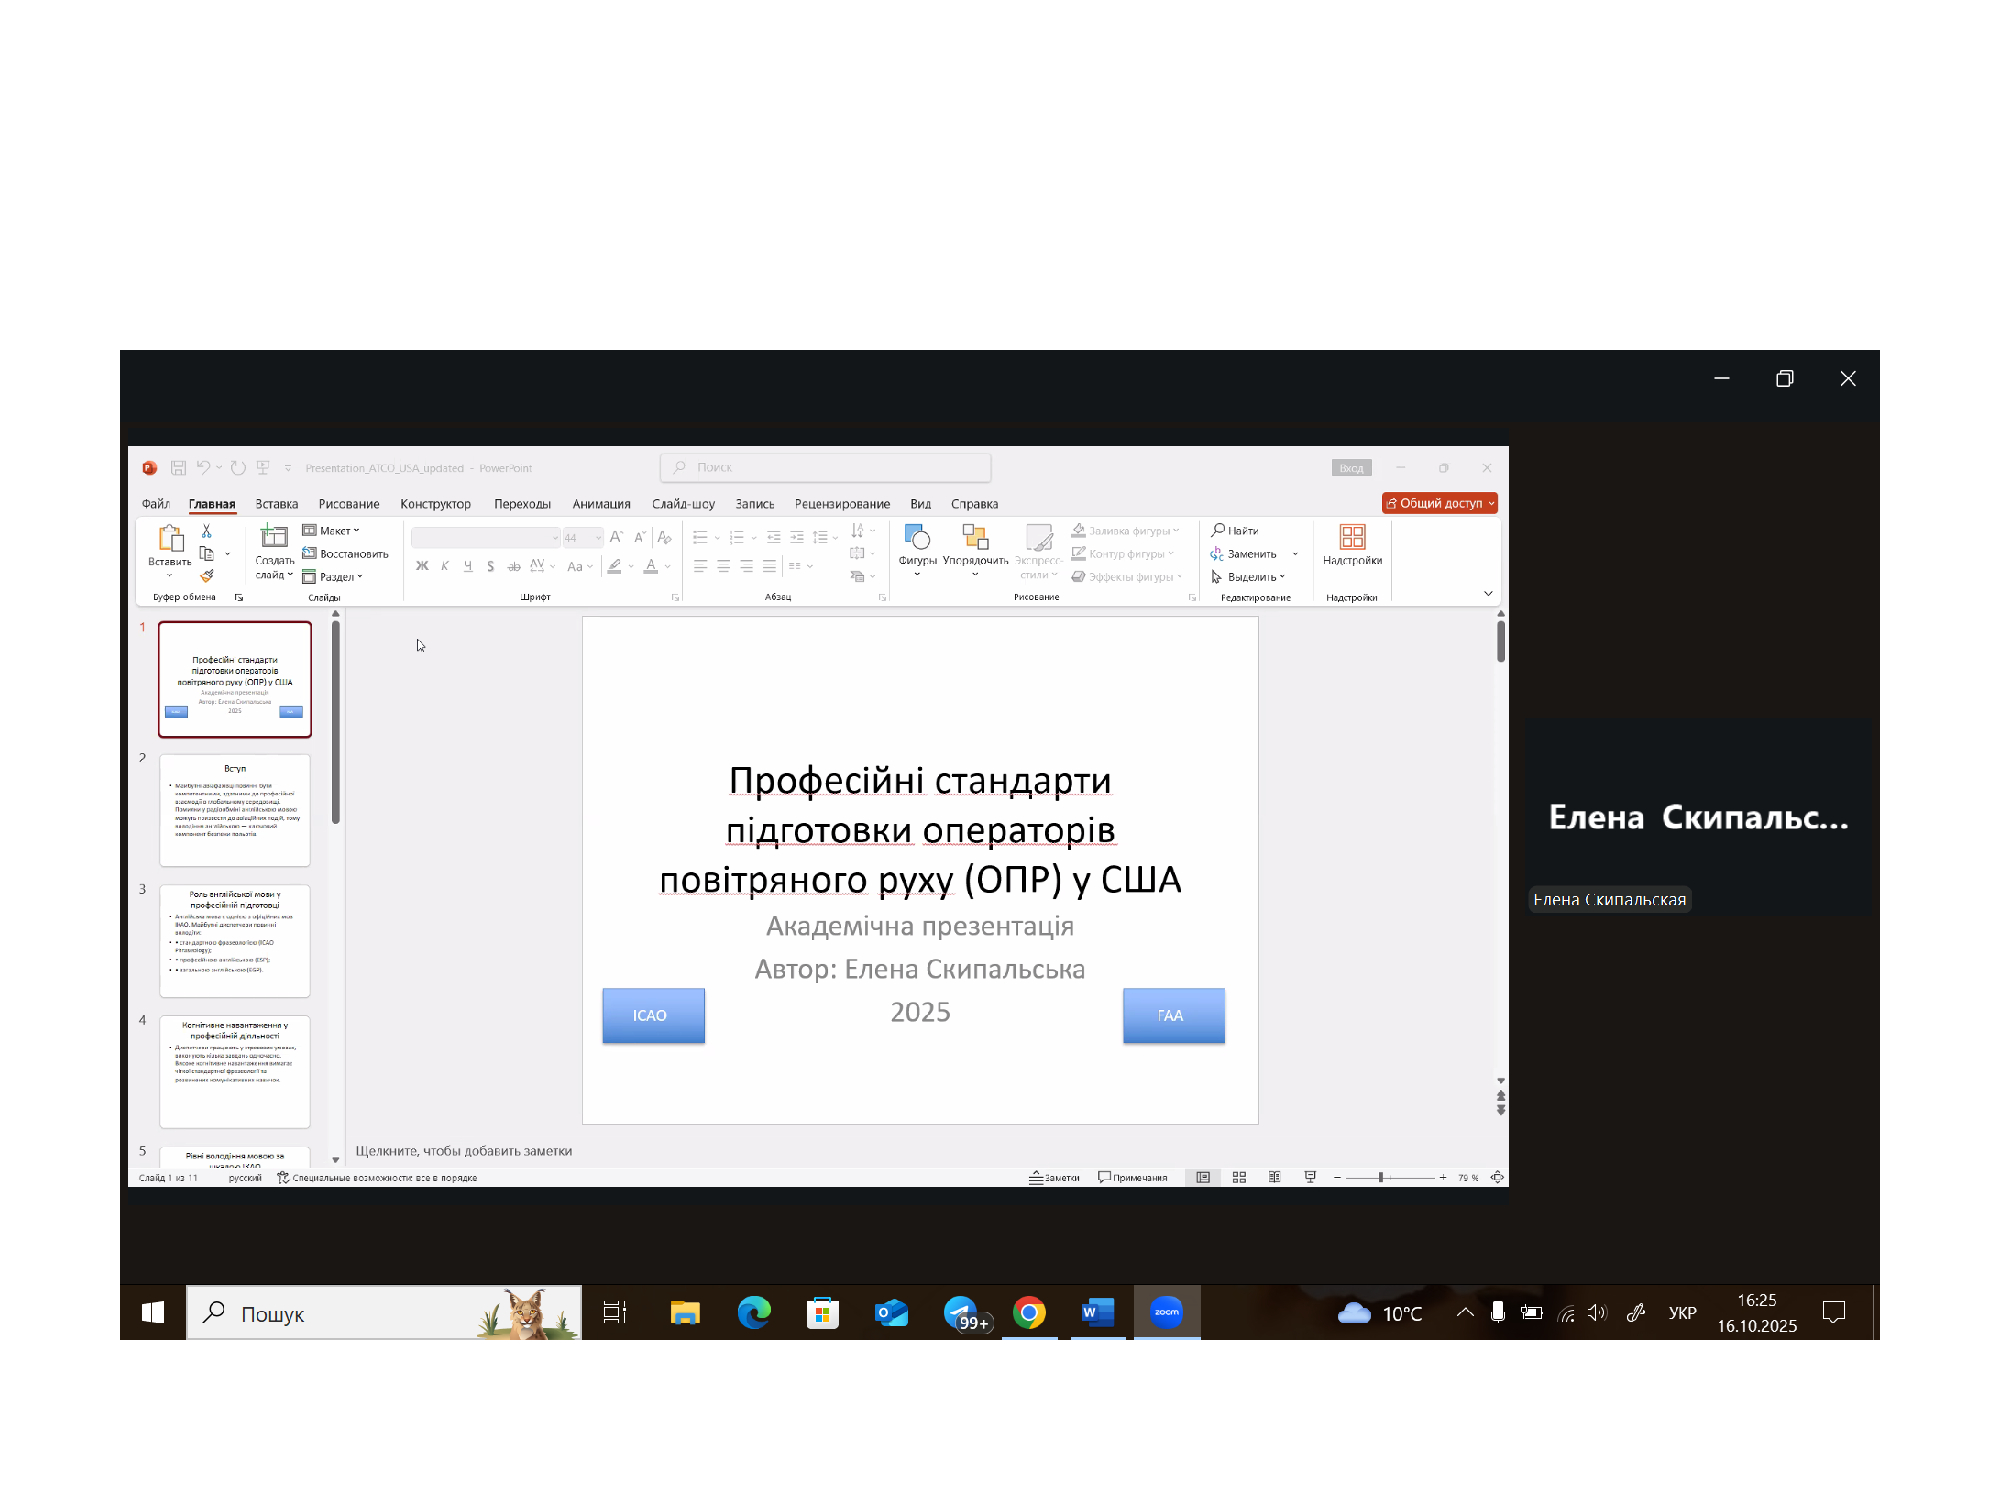Open the Вставка ribbon tab

click(276, 504)
